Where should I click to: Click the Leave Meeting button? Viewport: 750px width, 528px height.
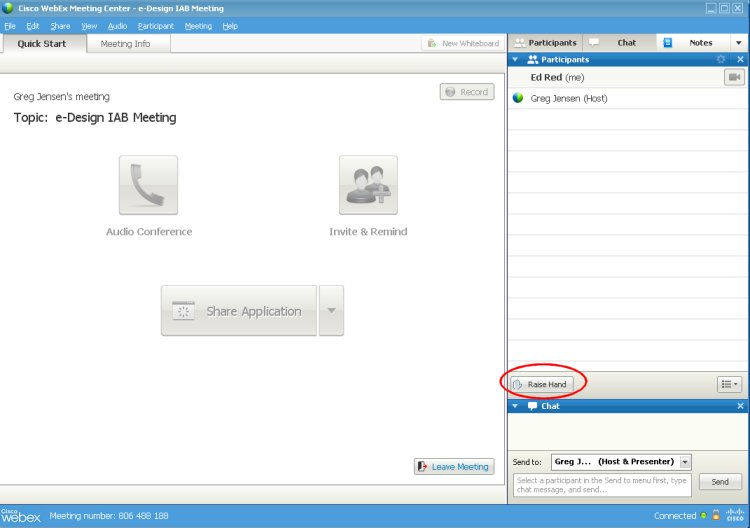(454, 466)
